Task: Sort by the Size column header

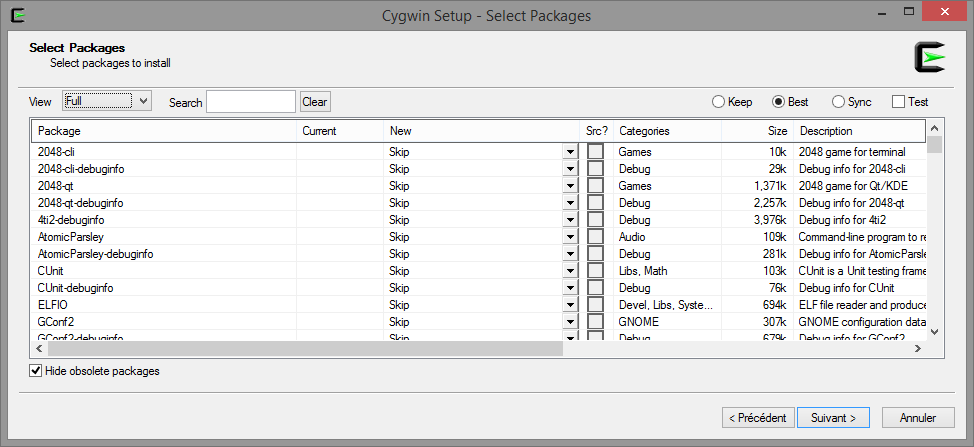Action: pyautogui.click(x=758, y=131)
